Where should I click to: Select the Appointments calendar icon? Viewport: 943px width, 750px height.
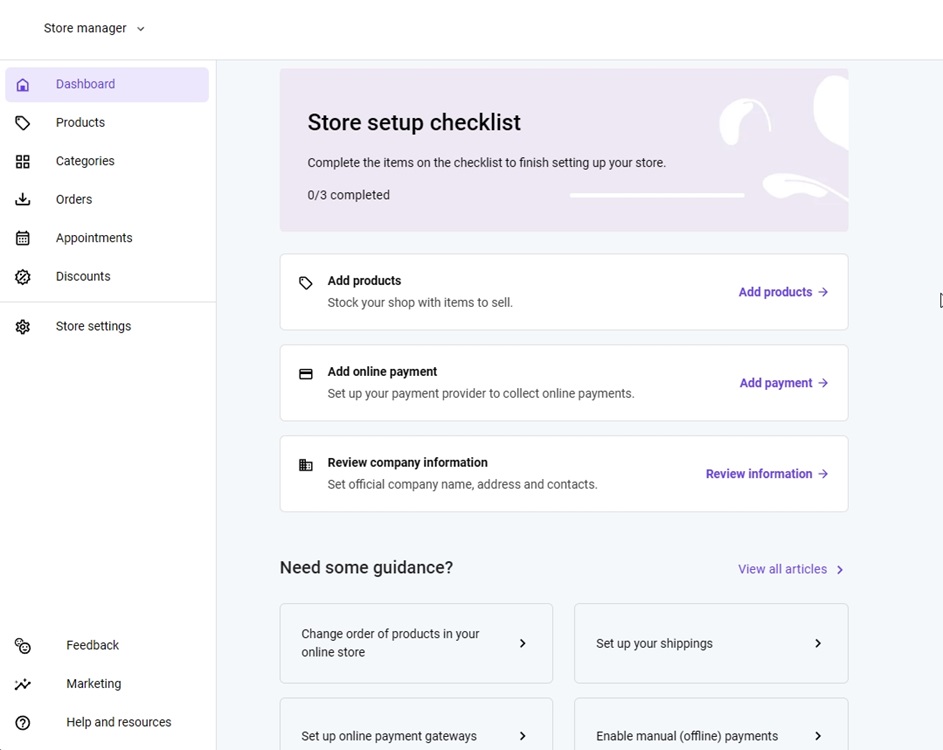click(x=22, y=238)
